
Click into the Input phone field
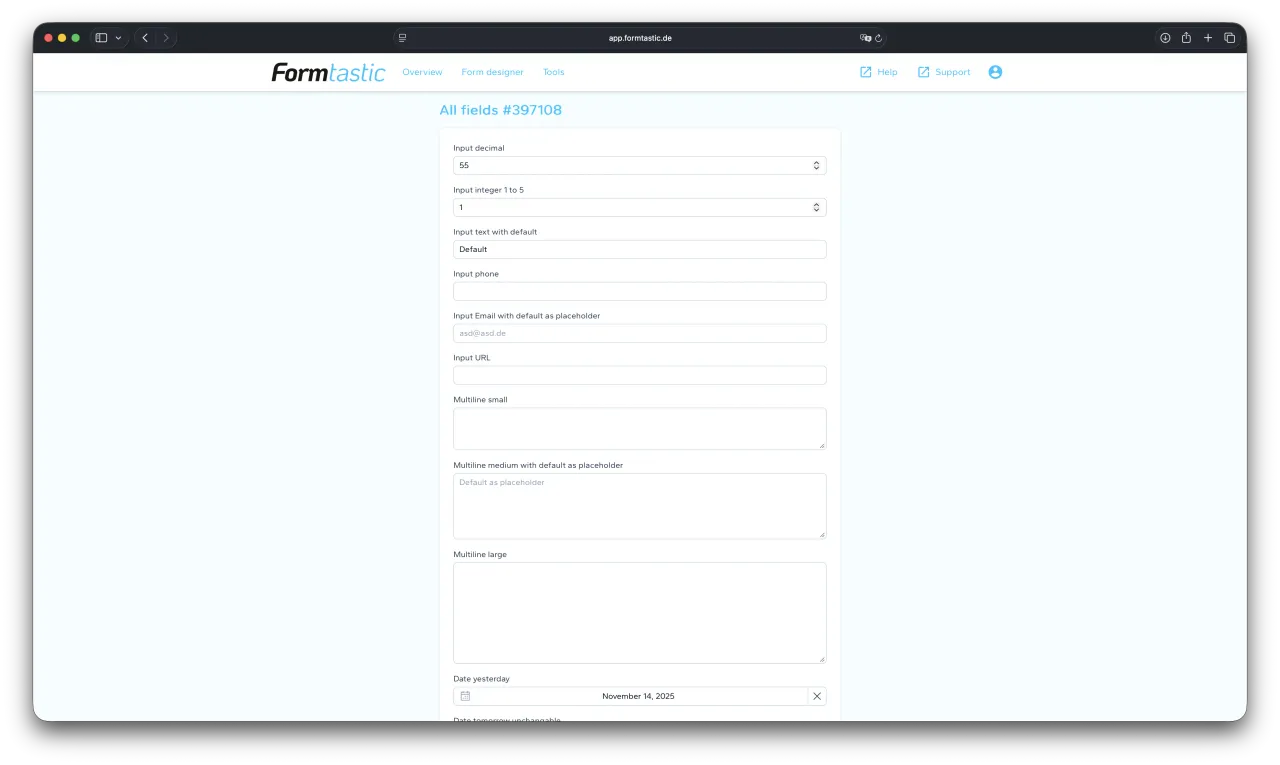(x=639, y=291)
